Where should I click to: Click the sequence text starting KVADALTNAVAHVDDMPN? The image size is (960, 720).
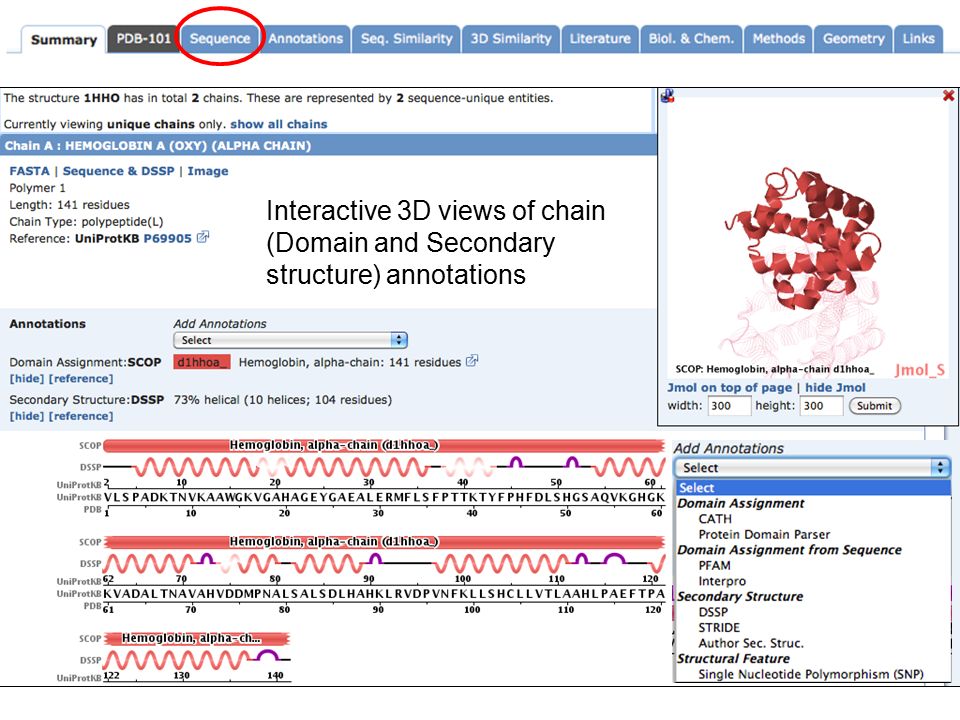(384, 594)
